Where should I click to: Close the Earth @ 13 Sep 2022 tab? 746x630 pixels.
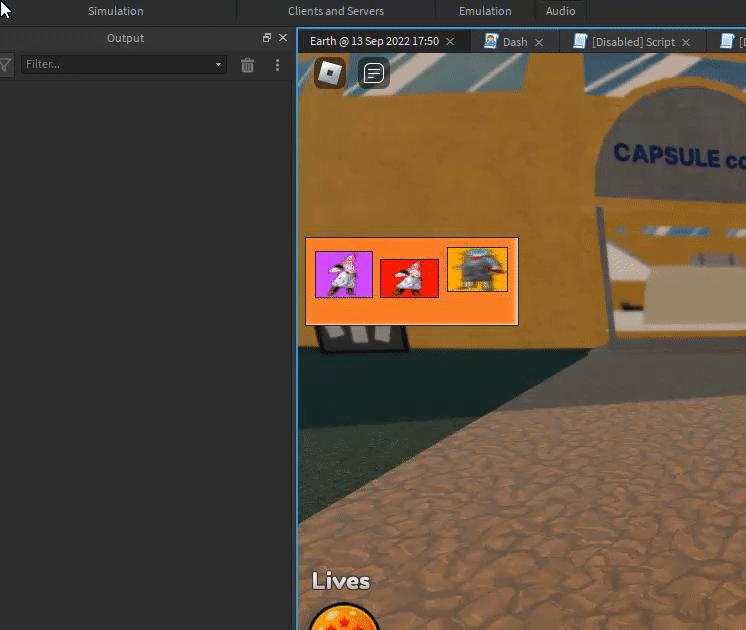pyautogui.click(x=450, y=42)
